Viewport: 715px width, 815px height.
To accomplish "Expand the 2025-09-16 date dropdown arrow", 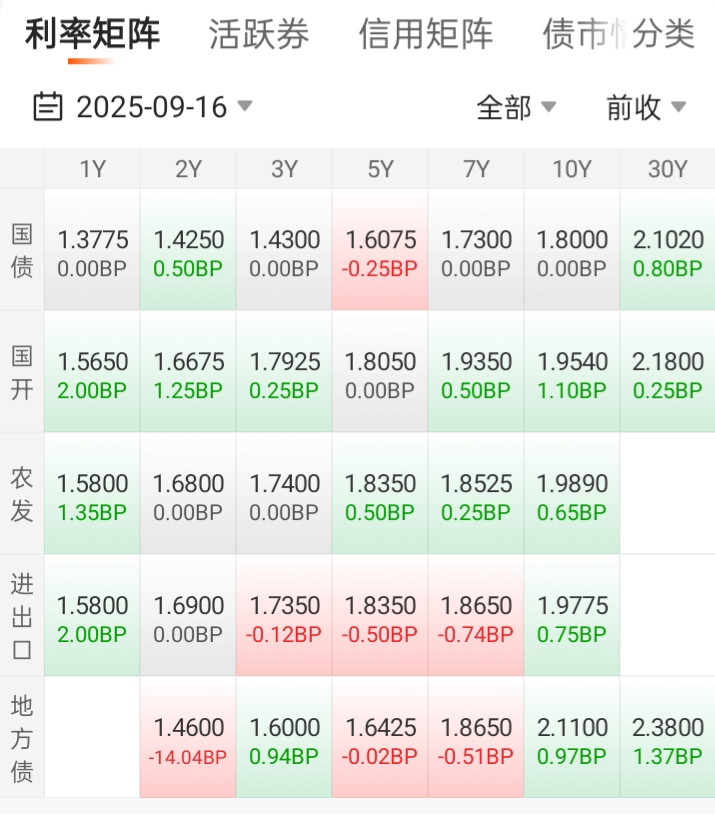I will pyautogui.click(x=245, y=106).
